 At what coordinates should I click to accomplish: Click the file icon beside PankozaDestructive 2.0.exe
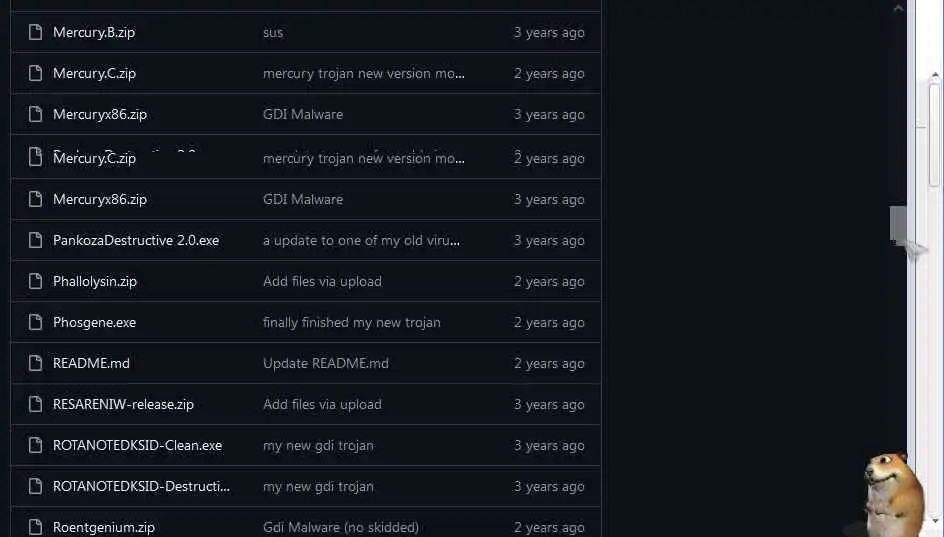click(x=36, y=240)
